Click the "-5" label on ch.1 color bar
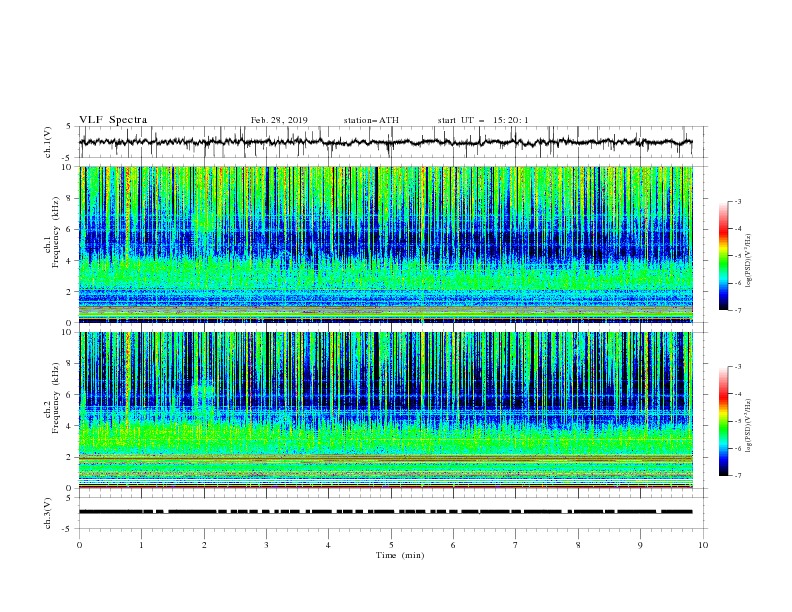This screenshot has width=792, height=612. tap(737, 256)
